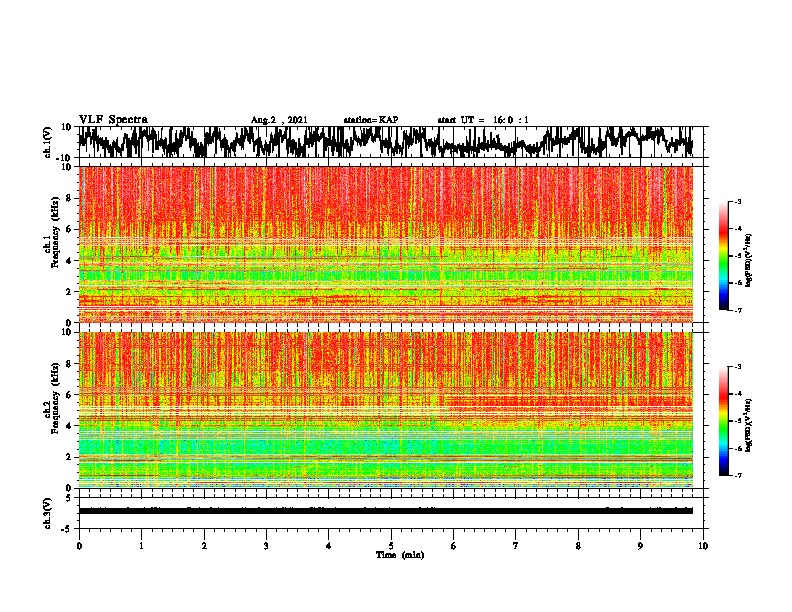792x612 pixels.
Task: Select the "Time (min)" axis title
Action: 400,555
